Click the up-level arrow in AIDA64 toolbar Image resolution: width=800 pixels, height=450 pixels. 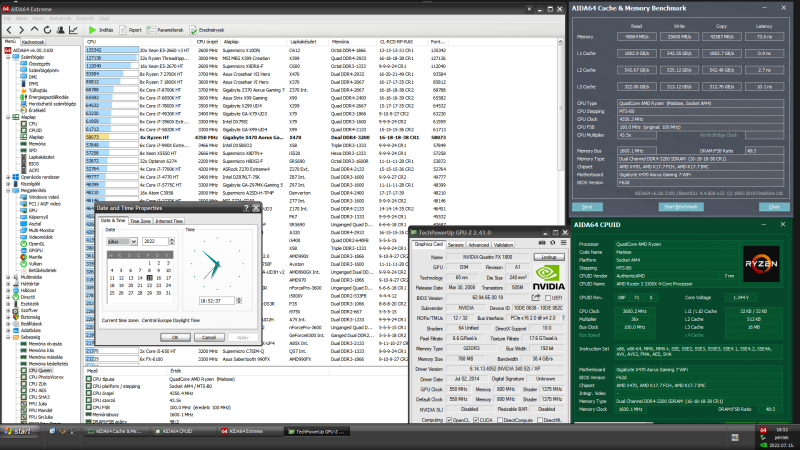34,30
